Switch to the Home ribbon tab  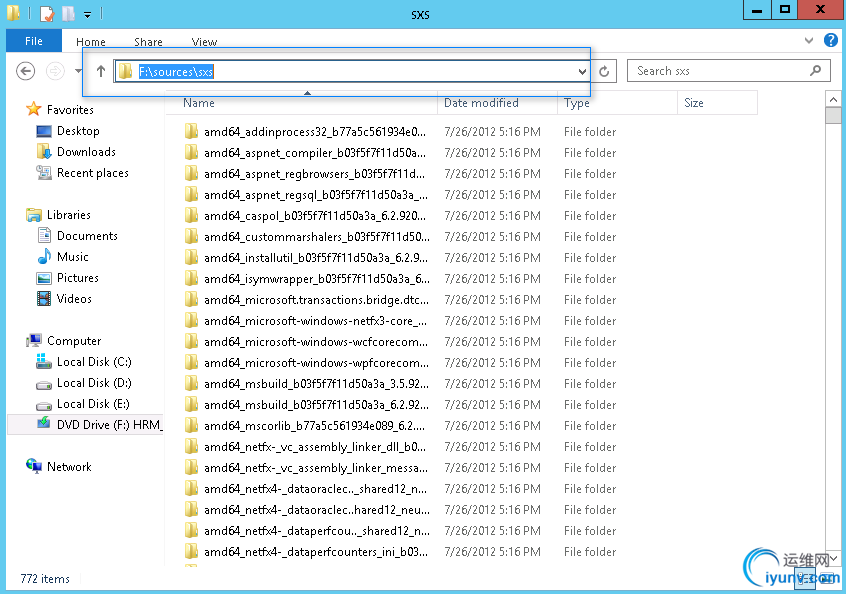coord(91,42)
